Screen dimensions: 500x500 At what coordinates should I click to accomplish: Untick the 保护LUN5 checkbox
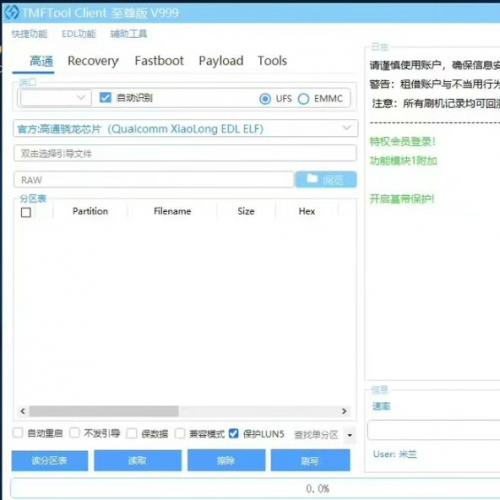(x=233, y=433)
